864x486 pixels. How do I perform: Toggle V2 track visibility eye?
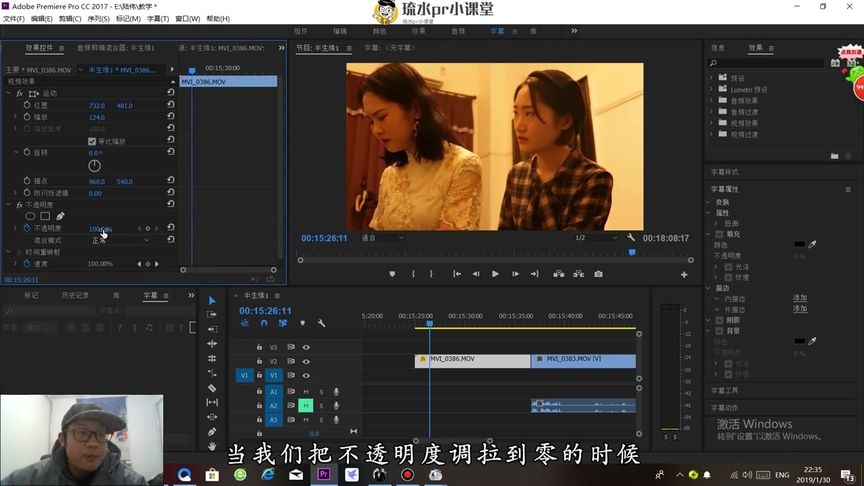click(306, 361)
